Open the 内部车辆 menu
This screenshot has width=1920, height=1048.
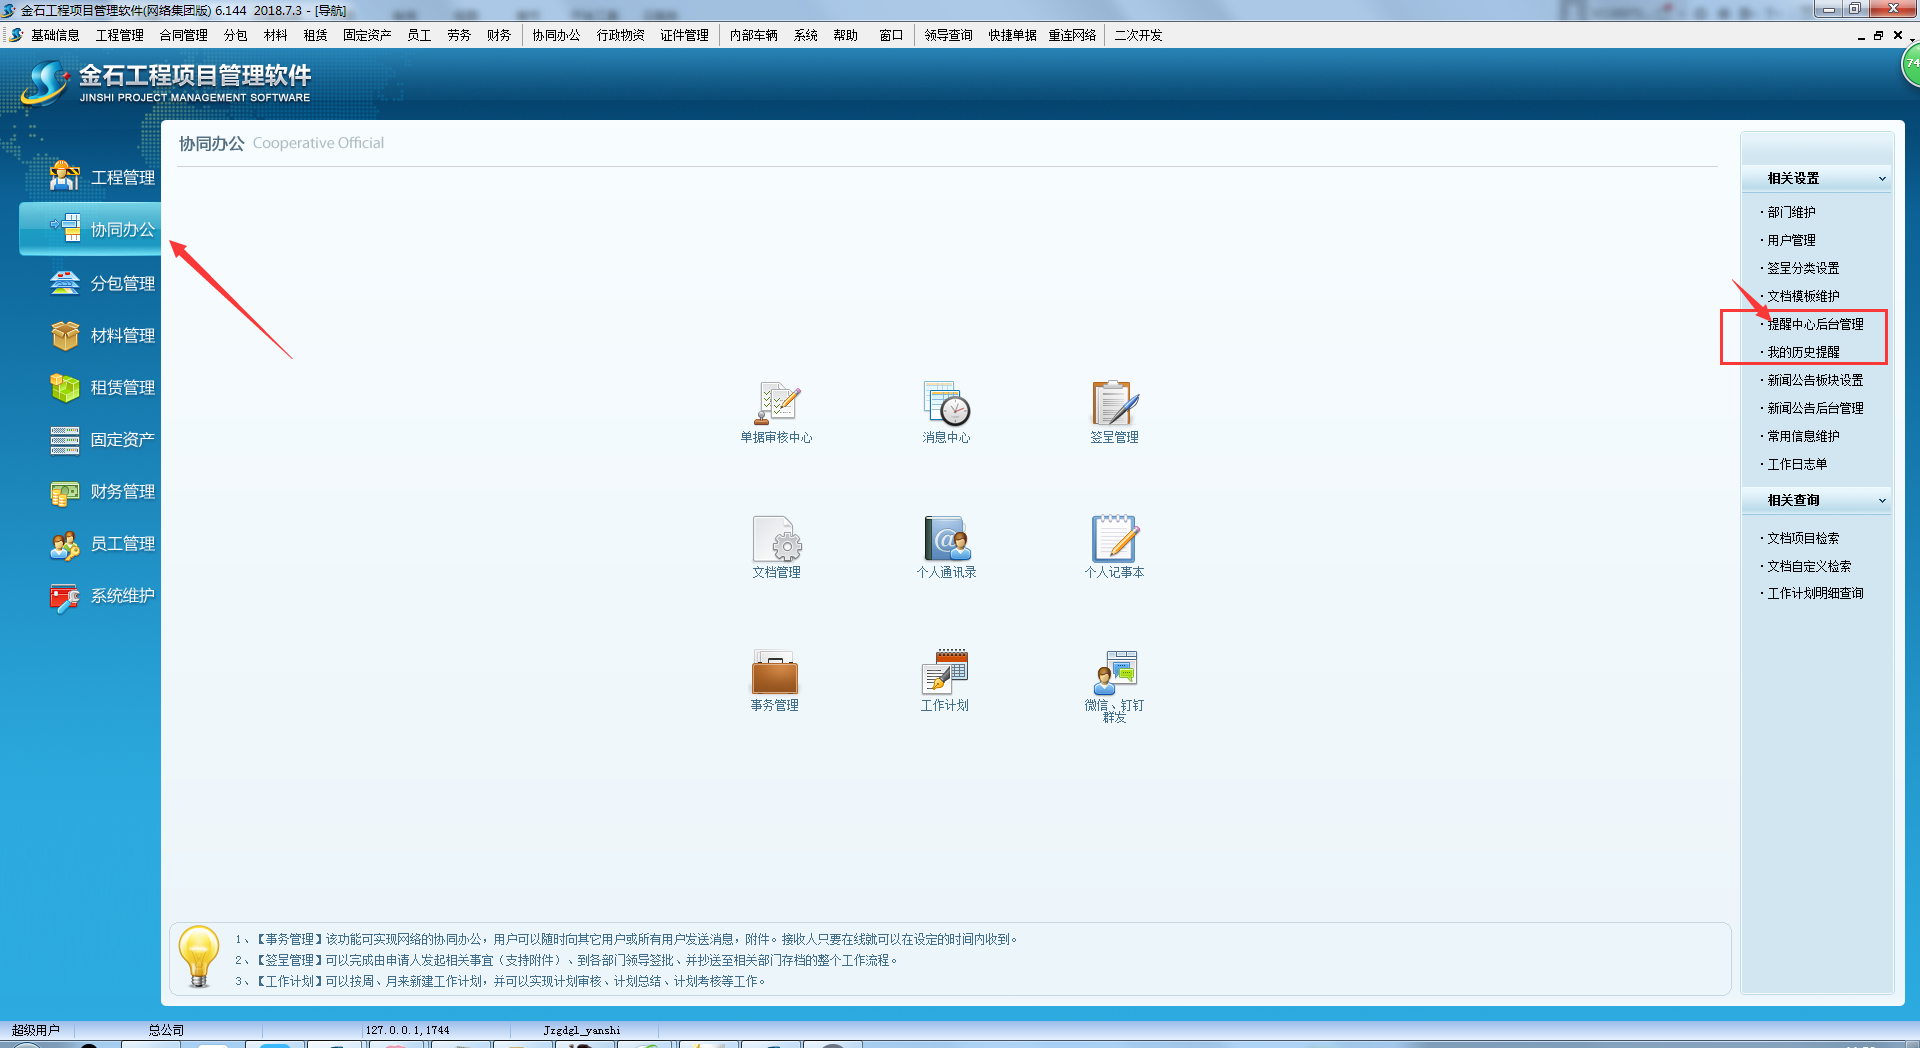[754, 35]
